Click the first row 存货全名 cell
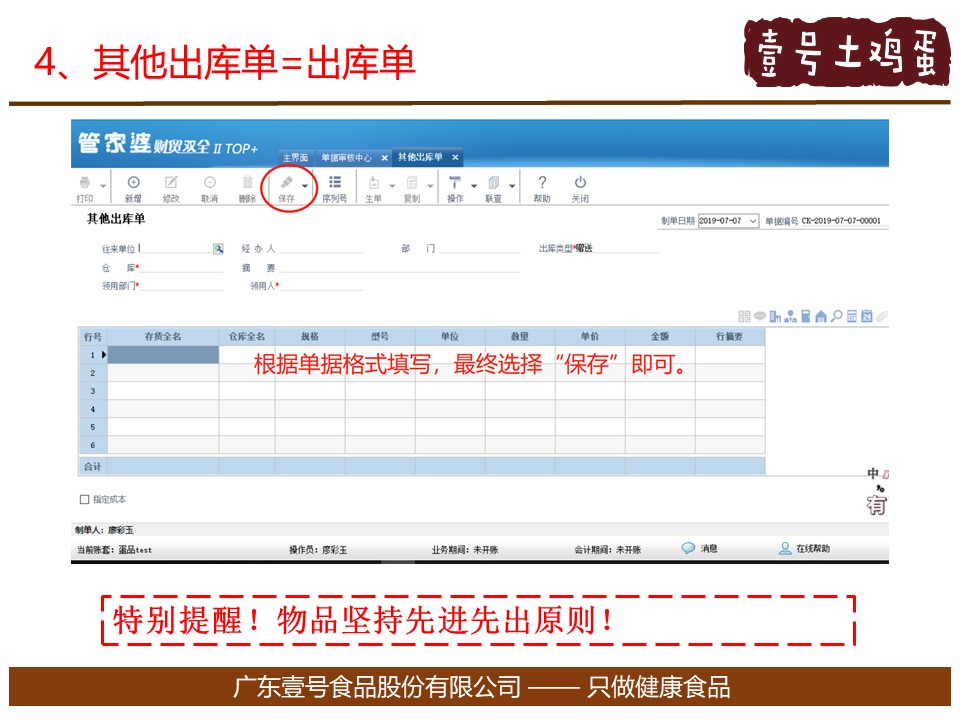960x720 pixels. [162, 355]
